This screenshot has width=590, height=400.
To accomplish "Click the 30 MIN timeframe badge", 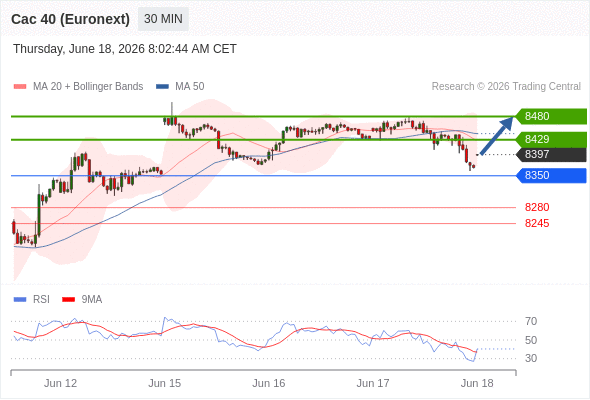I will [x=163, y=19].
